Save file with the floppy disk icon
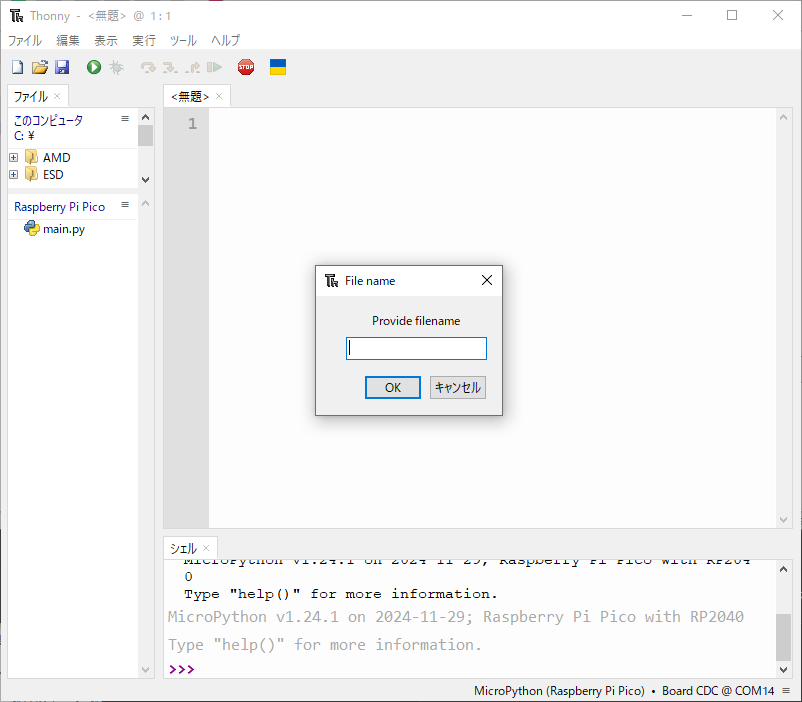 pos(62,67)
